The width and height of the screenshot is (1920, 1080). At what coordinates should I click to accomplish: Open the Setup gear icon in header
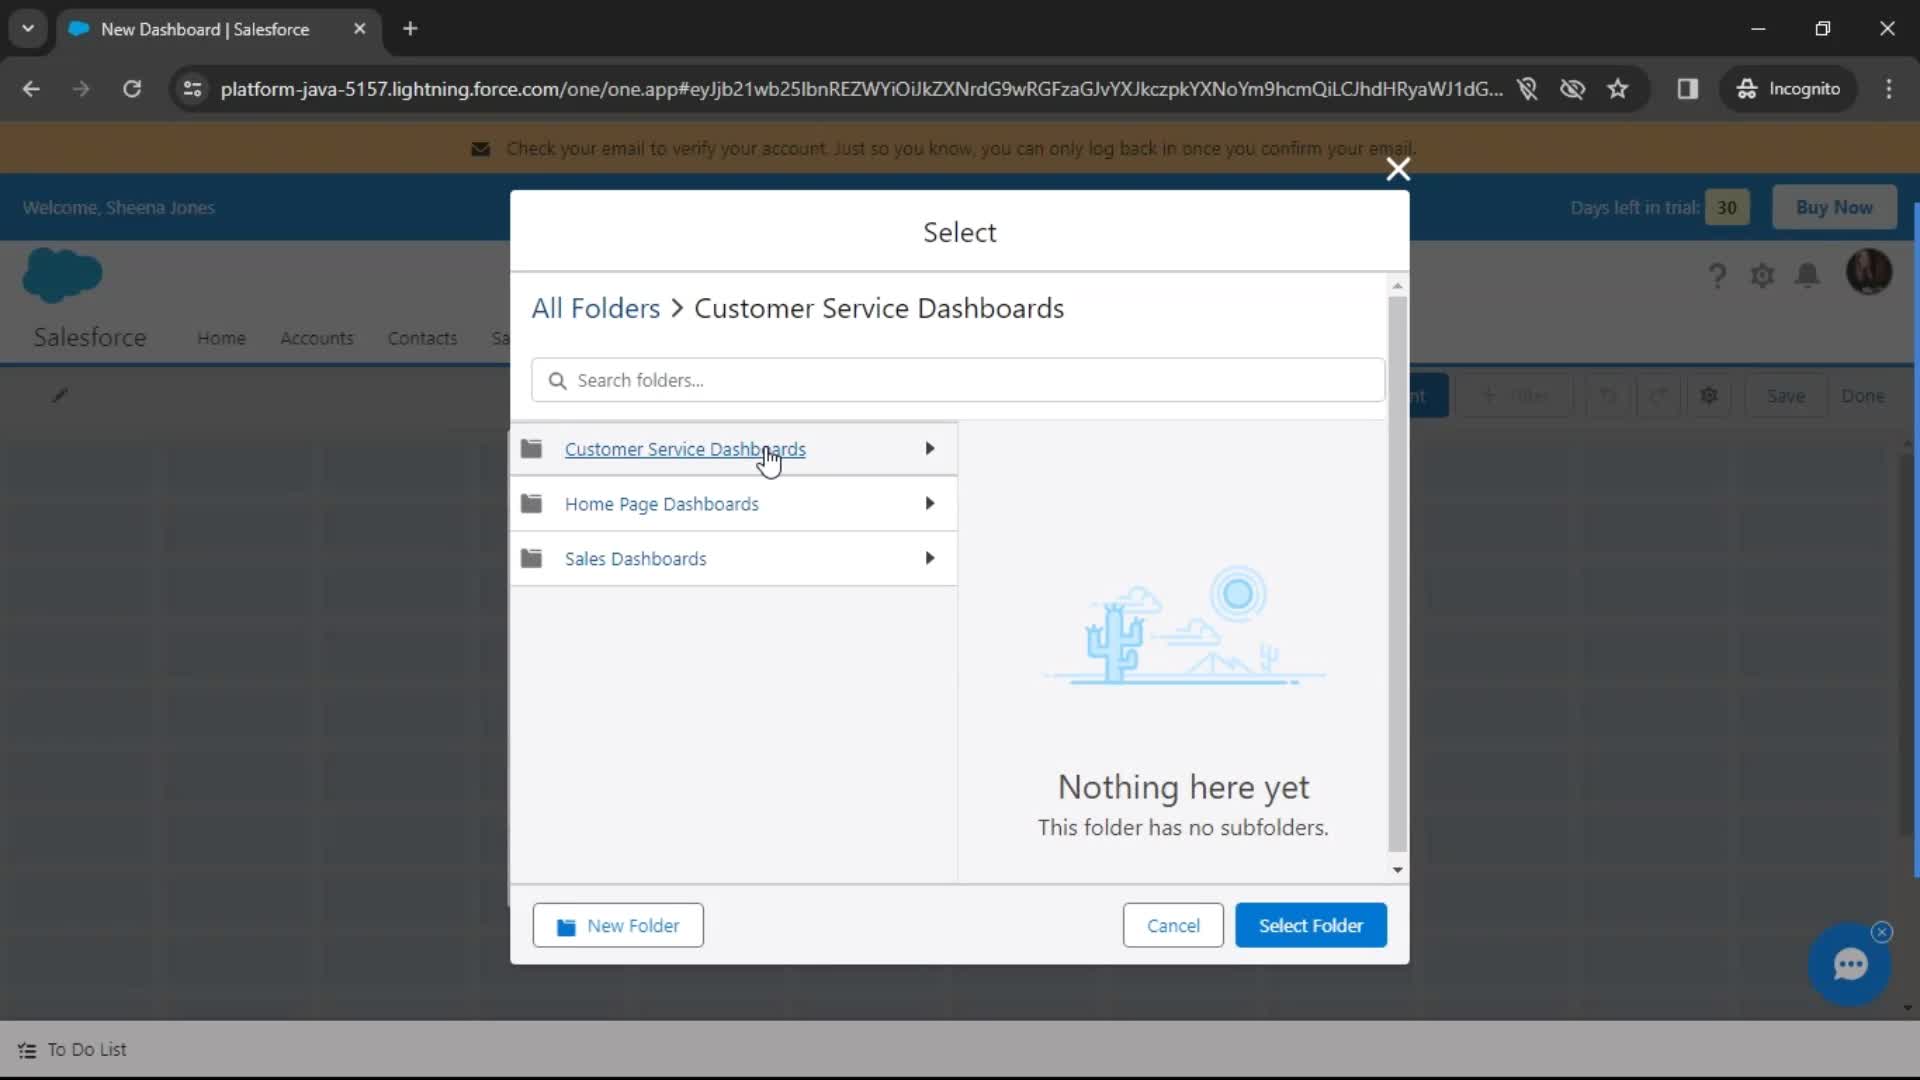[x=1762, y=275]
